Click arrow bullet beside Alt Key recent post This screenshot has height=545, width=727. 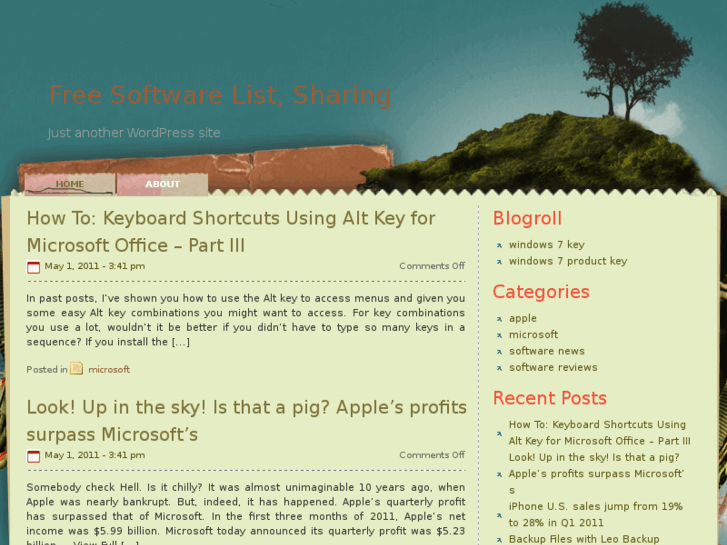click(x=499, y=434)
